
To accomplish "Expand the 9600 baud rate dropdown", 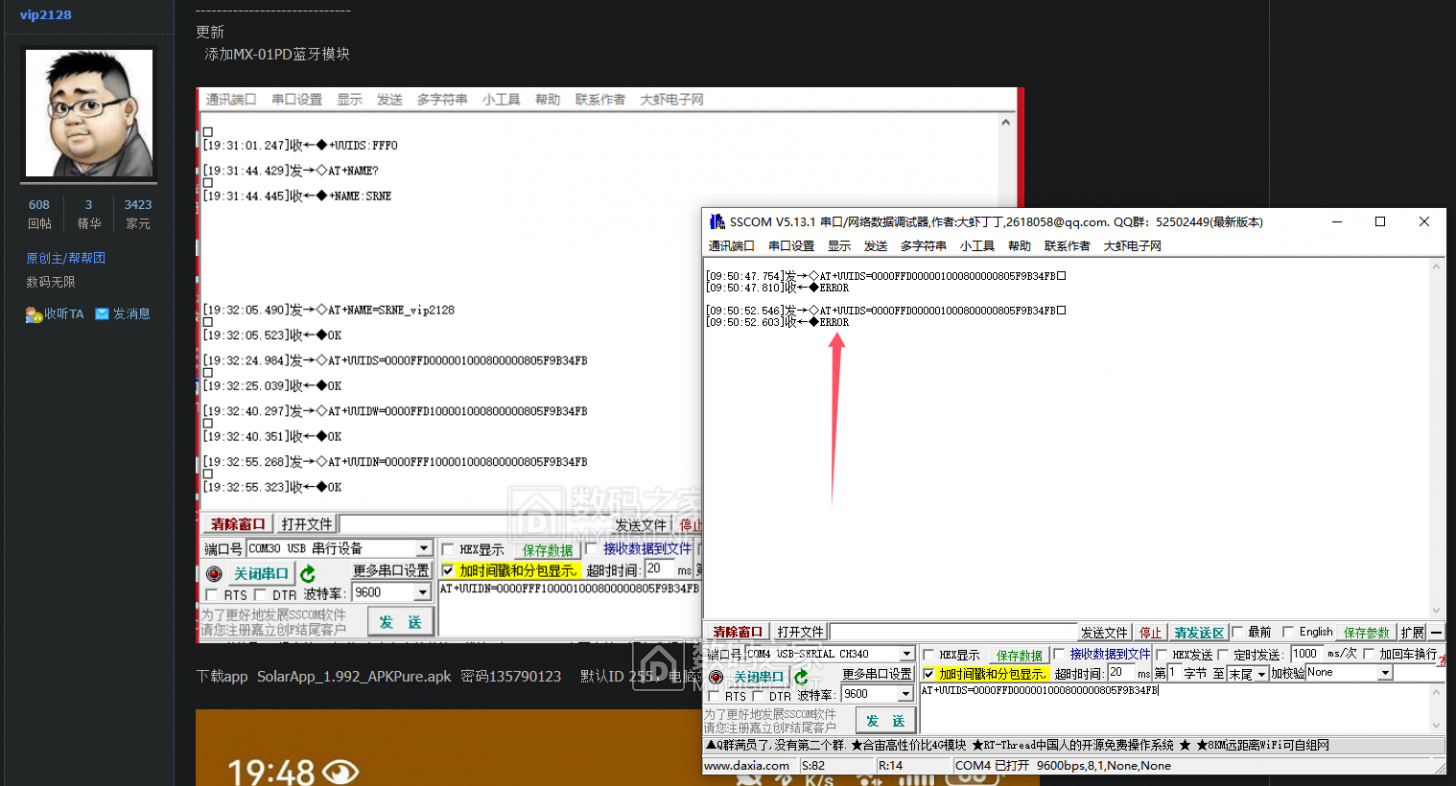I will point(906,694).
